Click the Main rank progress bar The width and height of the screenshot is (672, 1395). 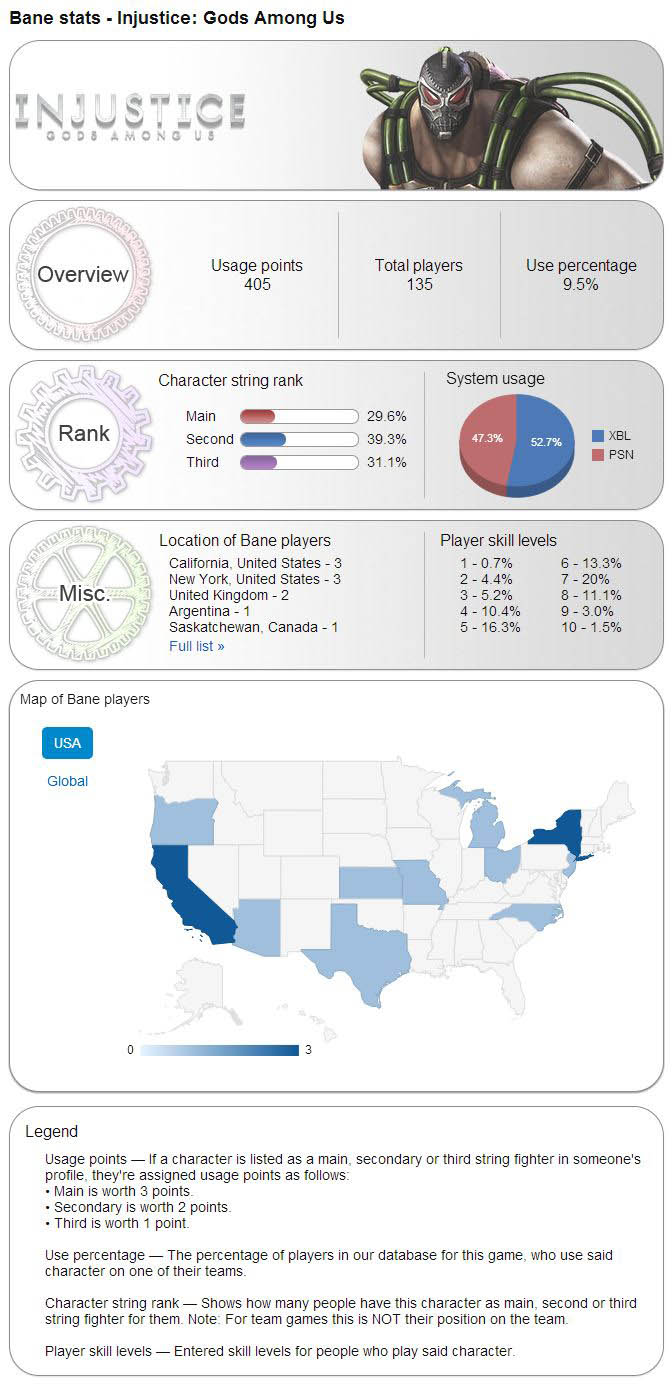coord(299,416)
